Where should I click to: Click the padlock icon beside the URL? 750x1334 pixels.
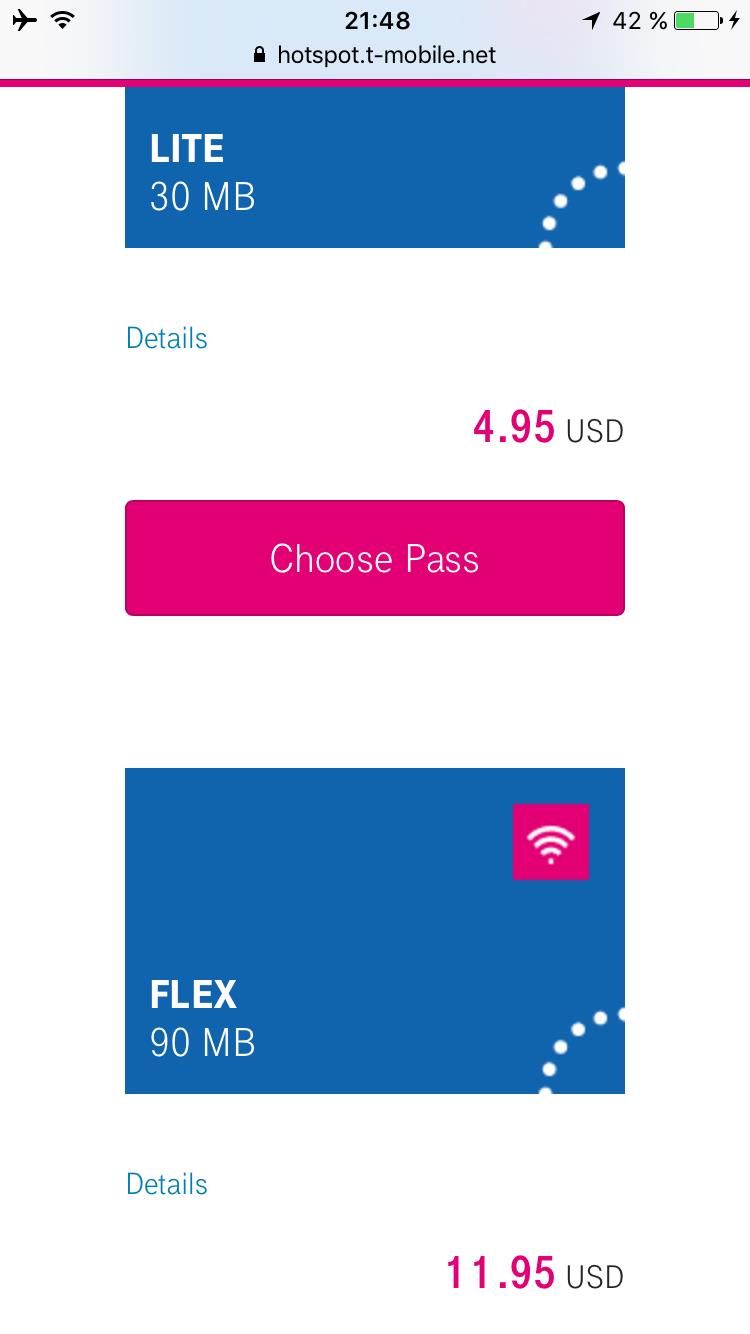(x=262, y=56)
